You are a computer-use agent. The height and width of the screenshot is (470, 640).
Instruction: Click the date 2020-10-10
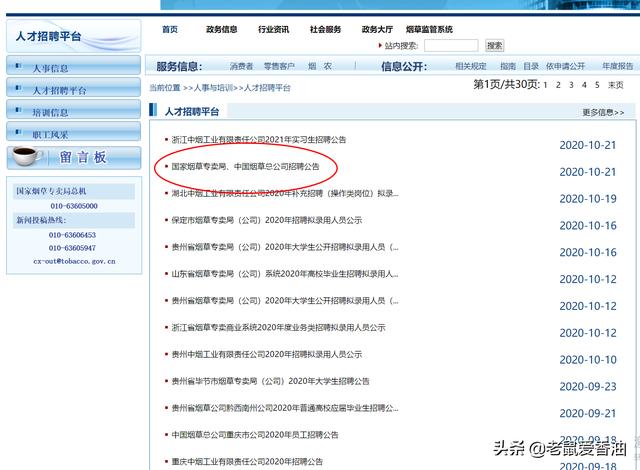pos(588,359)
